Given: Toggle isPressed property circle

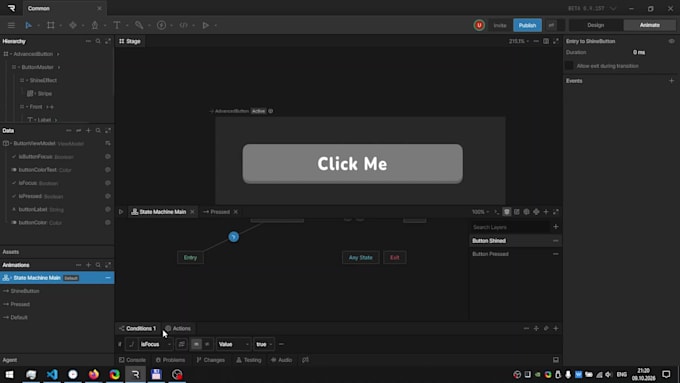Looking at the screenshot, I should tap(108, 196).
